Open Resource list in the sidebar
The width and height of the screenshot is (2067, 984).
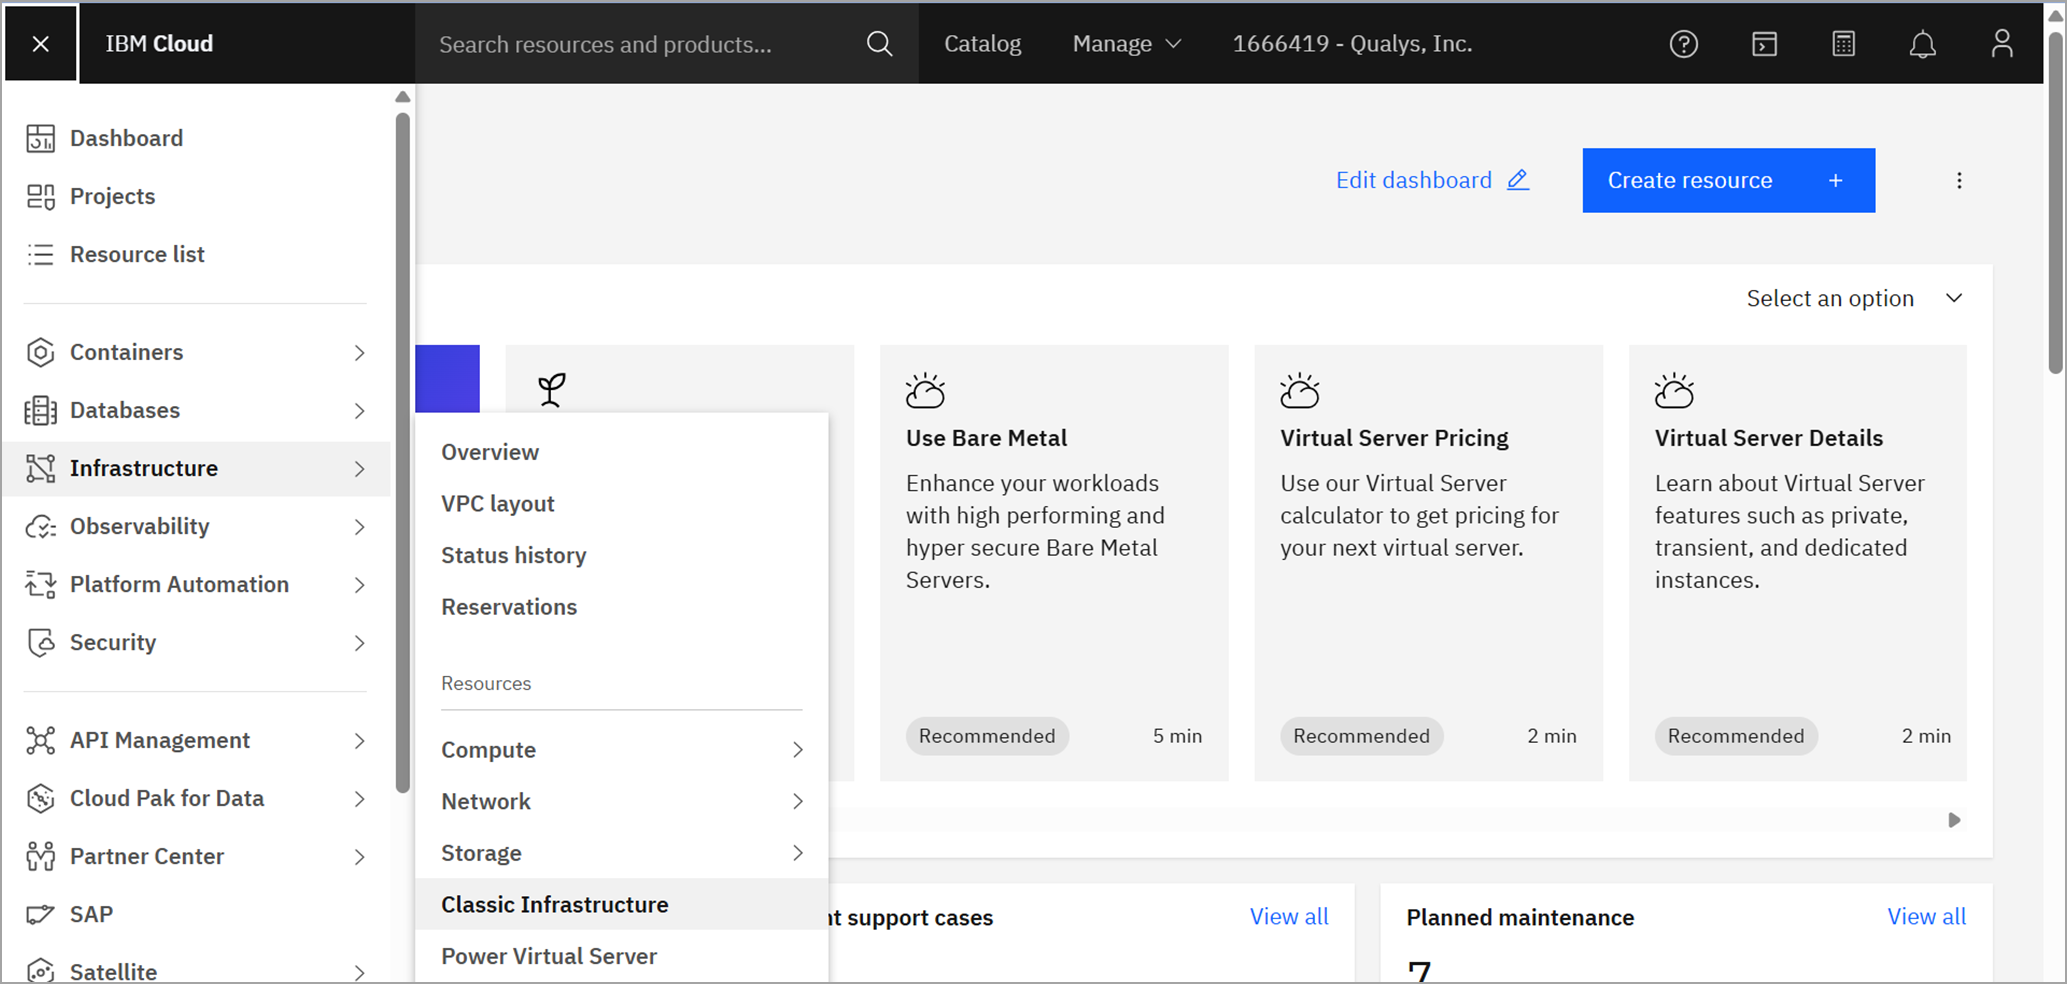click(x=137, y=254)
